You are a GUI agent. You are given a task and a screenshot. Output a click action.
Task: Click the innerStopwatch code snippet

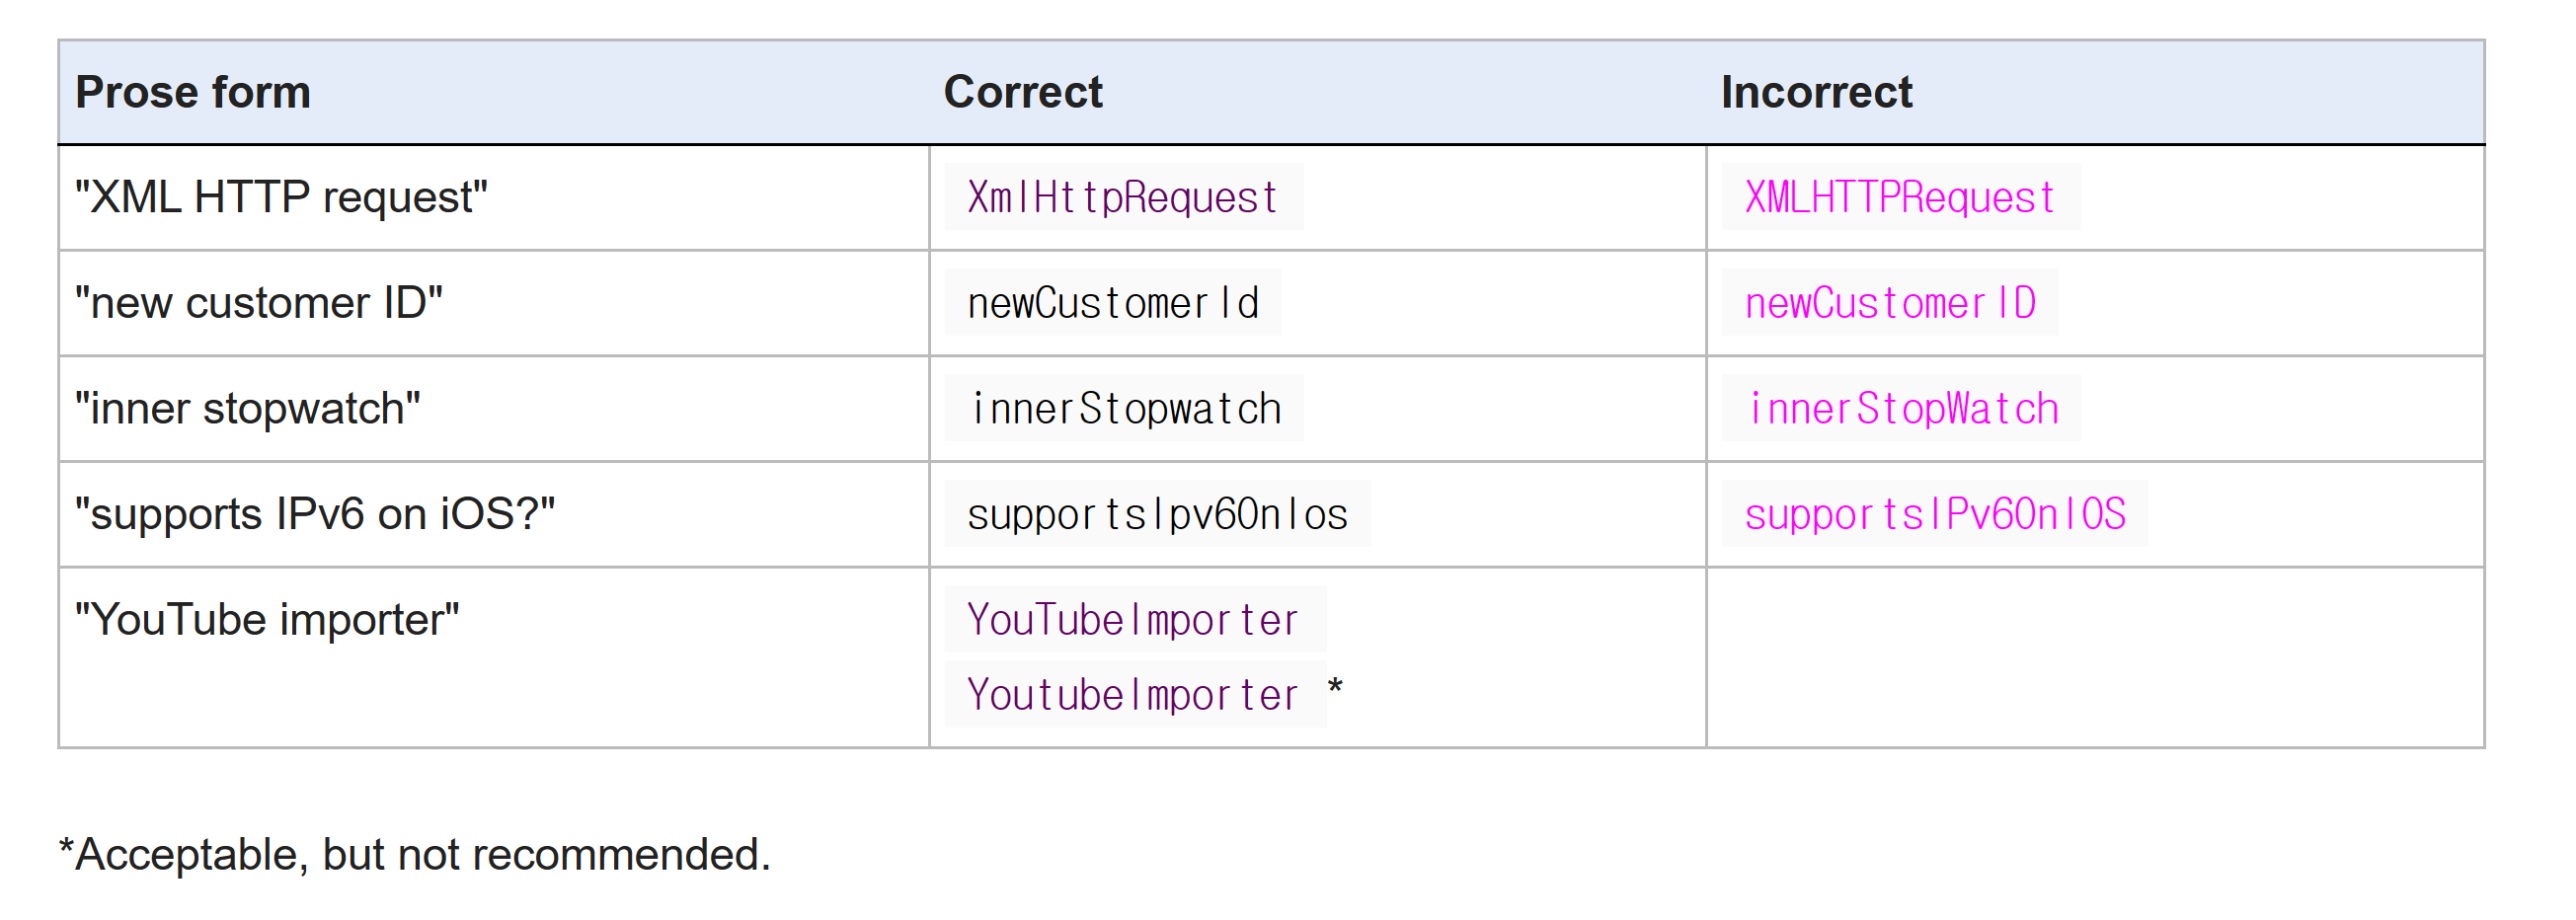tap(1123, 409)
